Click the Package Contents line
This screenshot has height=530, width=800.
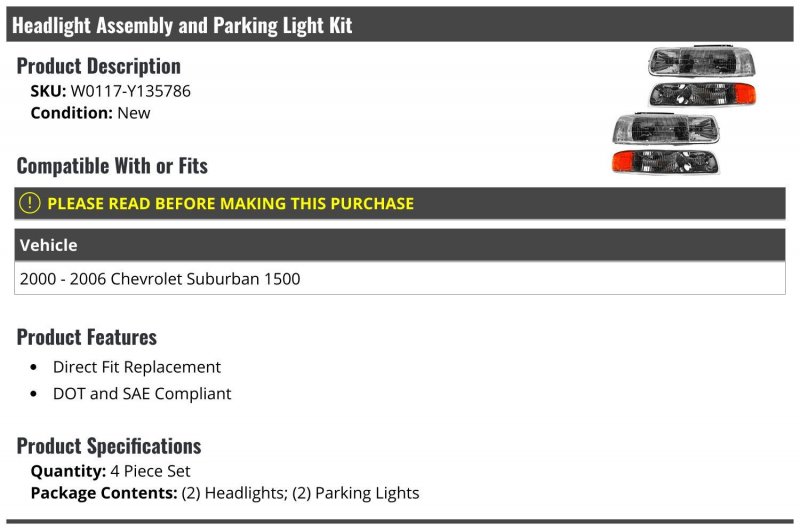click(x=225, y=493)
